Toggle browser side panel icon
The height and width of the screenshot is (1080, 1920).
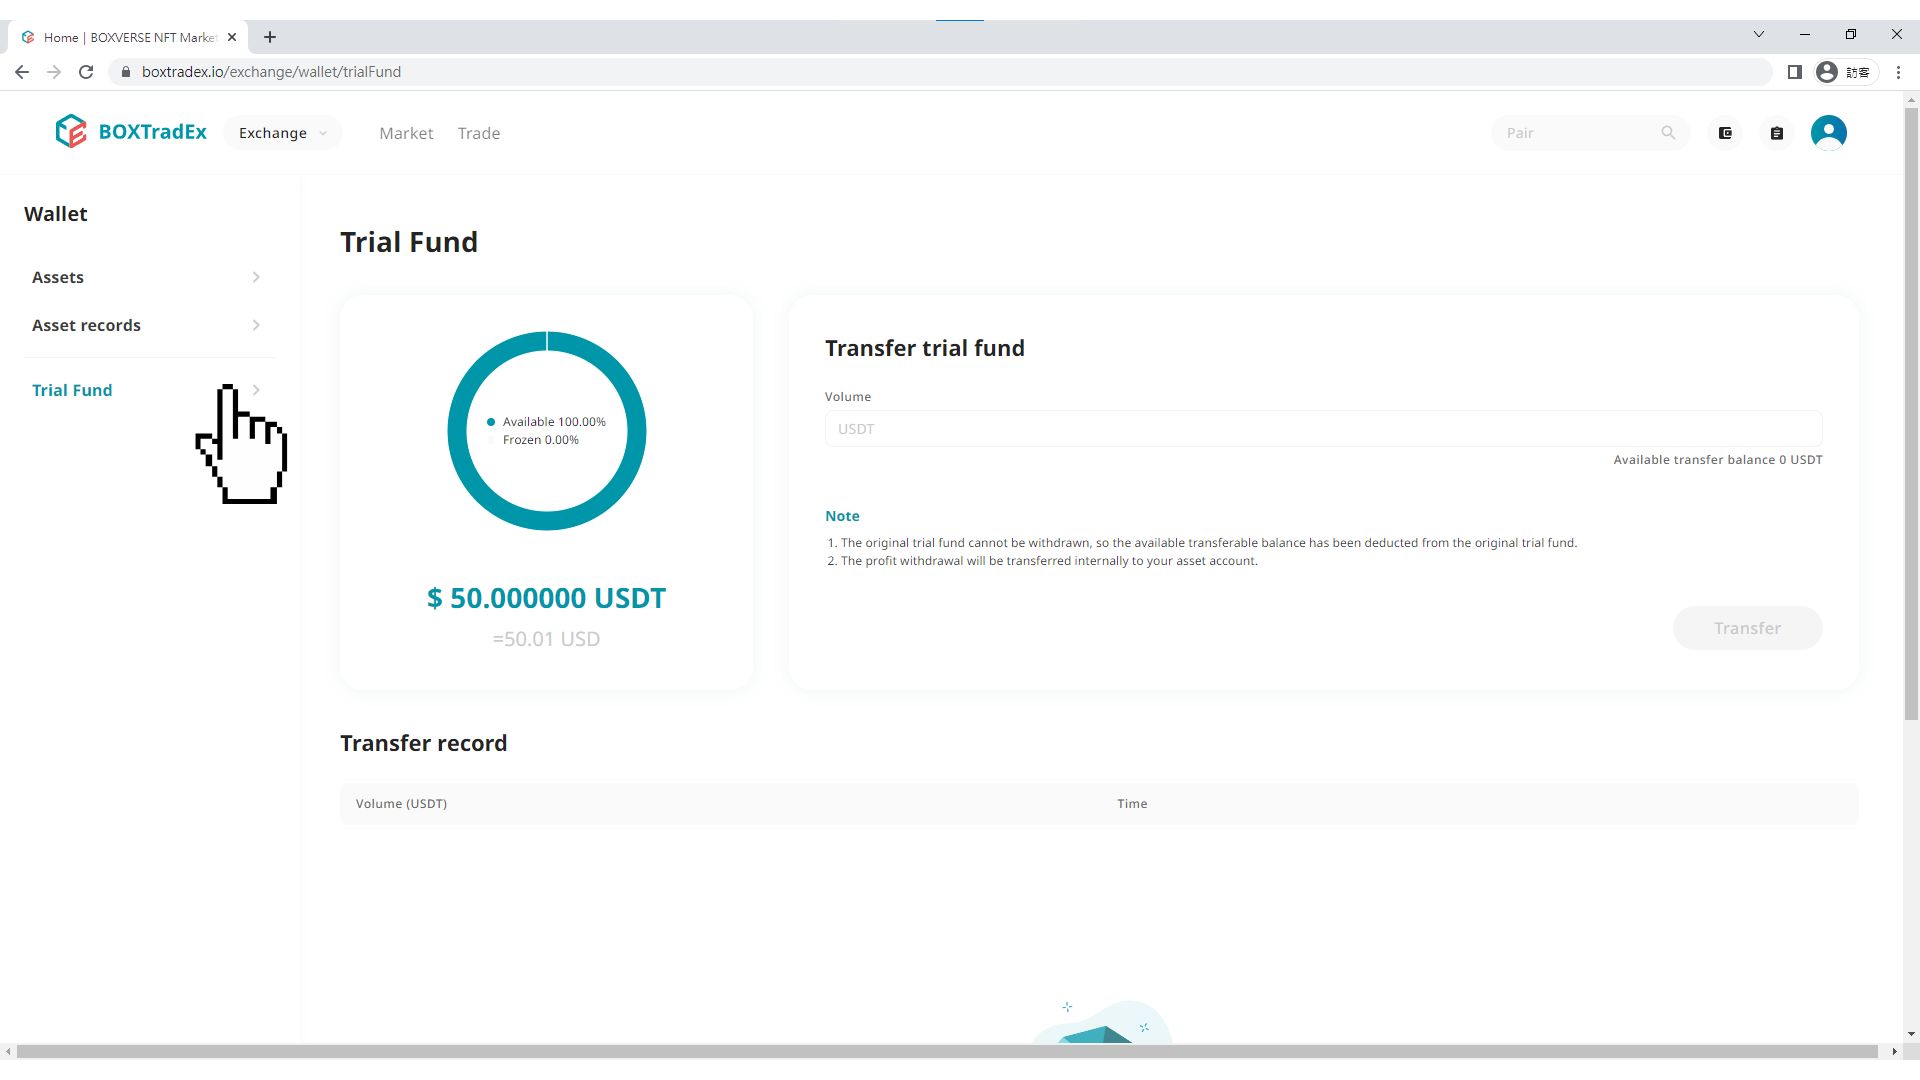pyautogui.click(x=1794, y=72)
